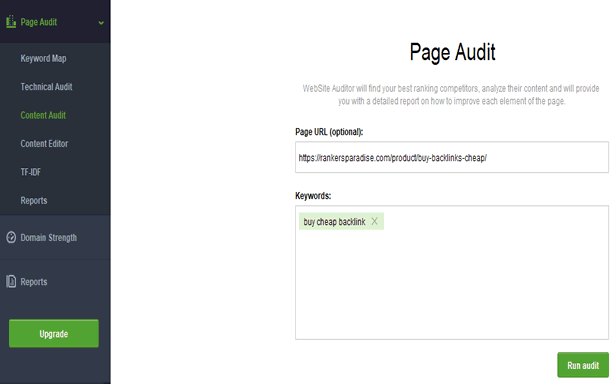The width and height of the screenshot is (610, 384).
Task: Click the Reports document icon in the sidebar
Action: [11, 281]
